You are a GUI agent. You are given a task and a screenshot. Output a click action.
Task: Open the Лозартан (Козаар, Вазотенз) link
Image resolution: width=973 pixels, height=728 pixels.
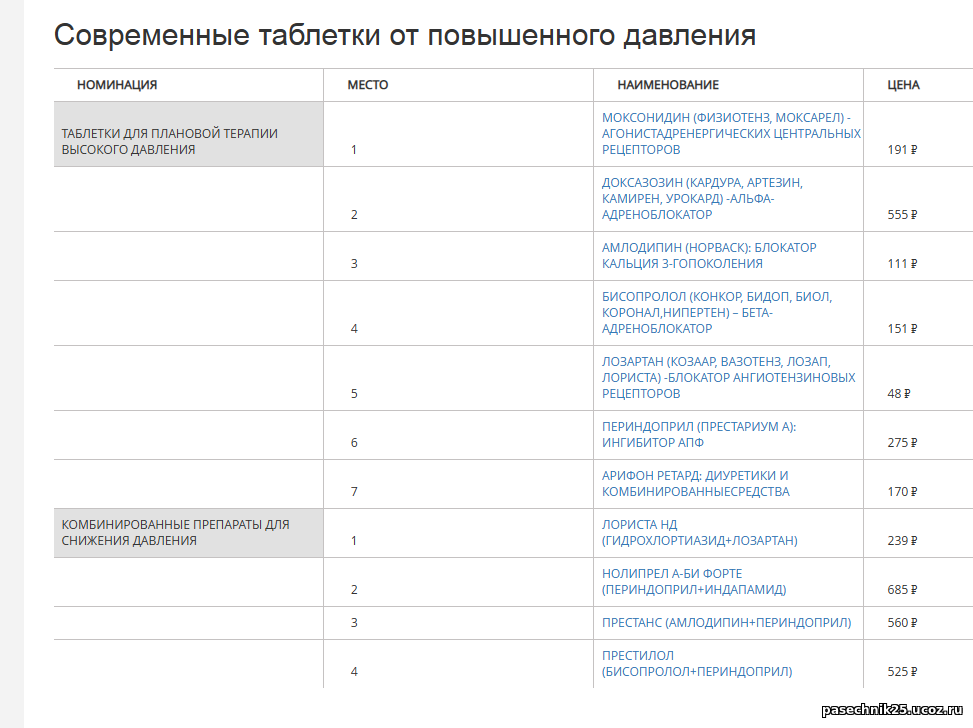(x=728, y=377)
